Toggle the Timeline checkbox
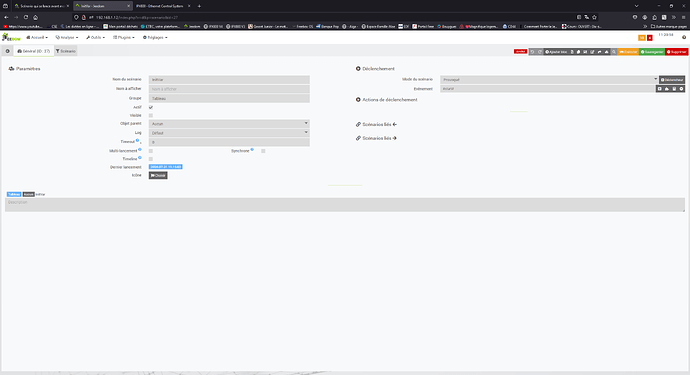This screenshot has height=375, width=690. click(151, 159)
